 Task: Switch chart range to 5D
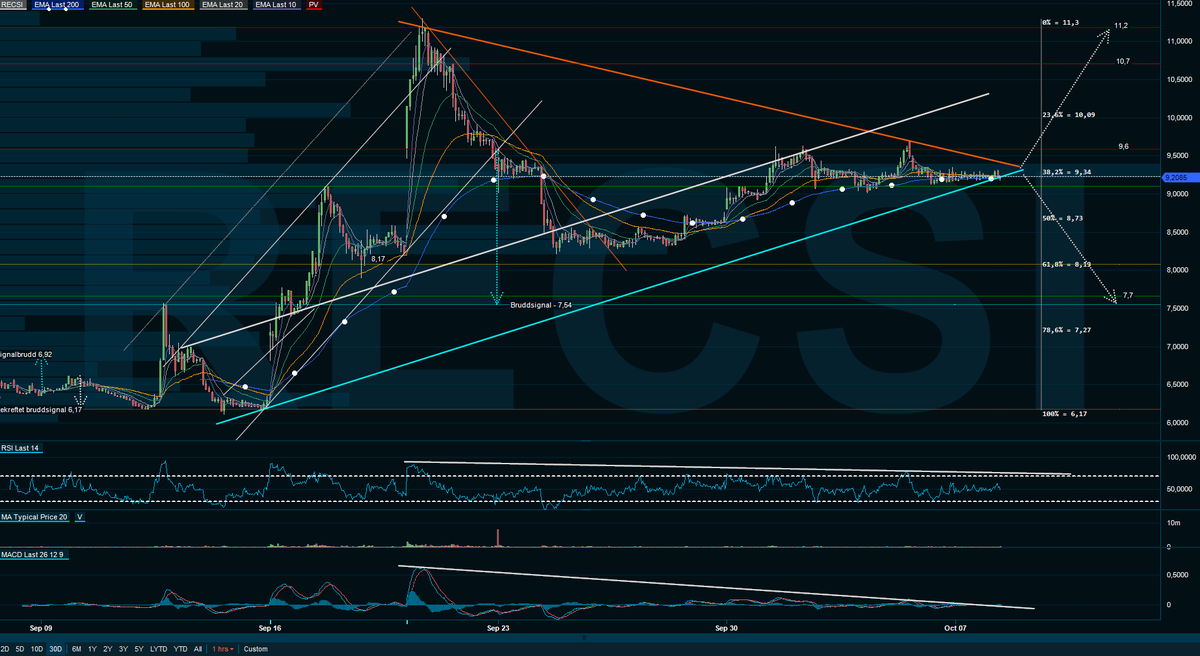pyautogui.click(x=22, y=649)
